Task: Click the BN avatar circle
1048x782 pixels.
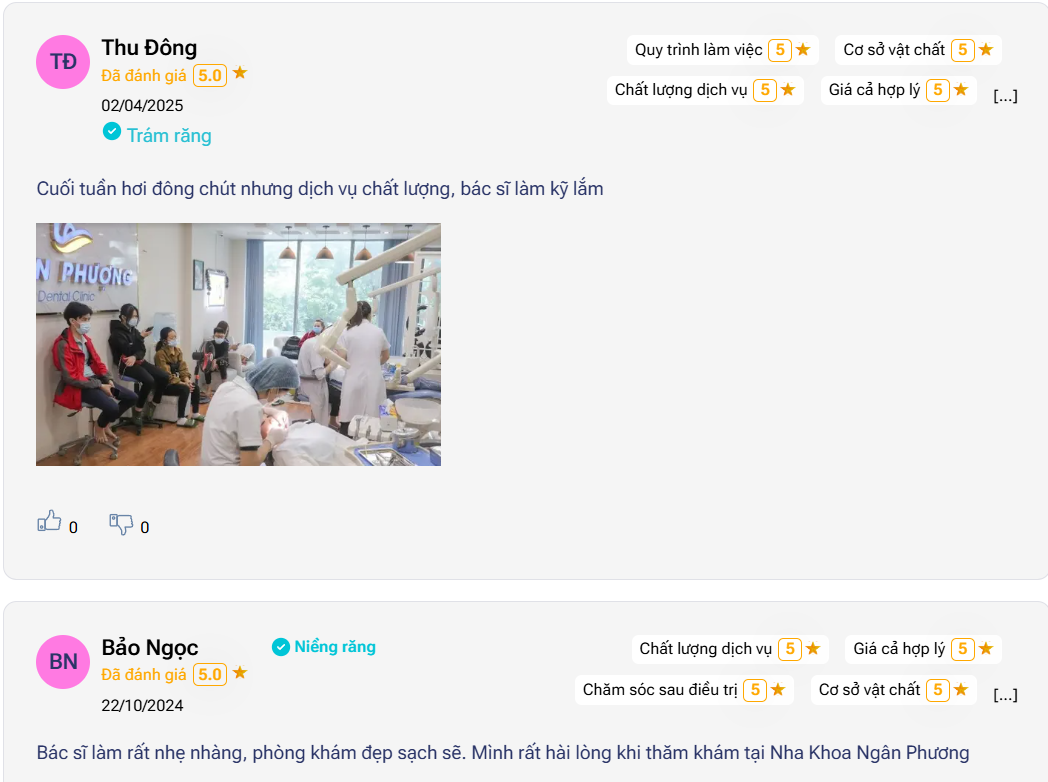Action: pos(63,662)
